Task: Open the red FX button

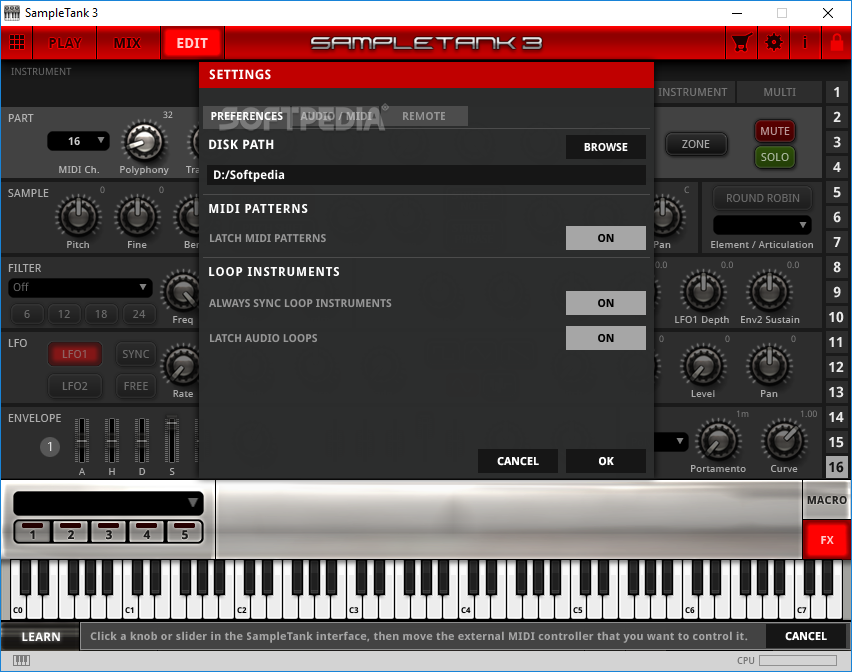Action: [826, 540]
